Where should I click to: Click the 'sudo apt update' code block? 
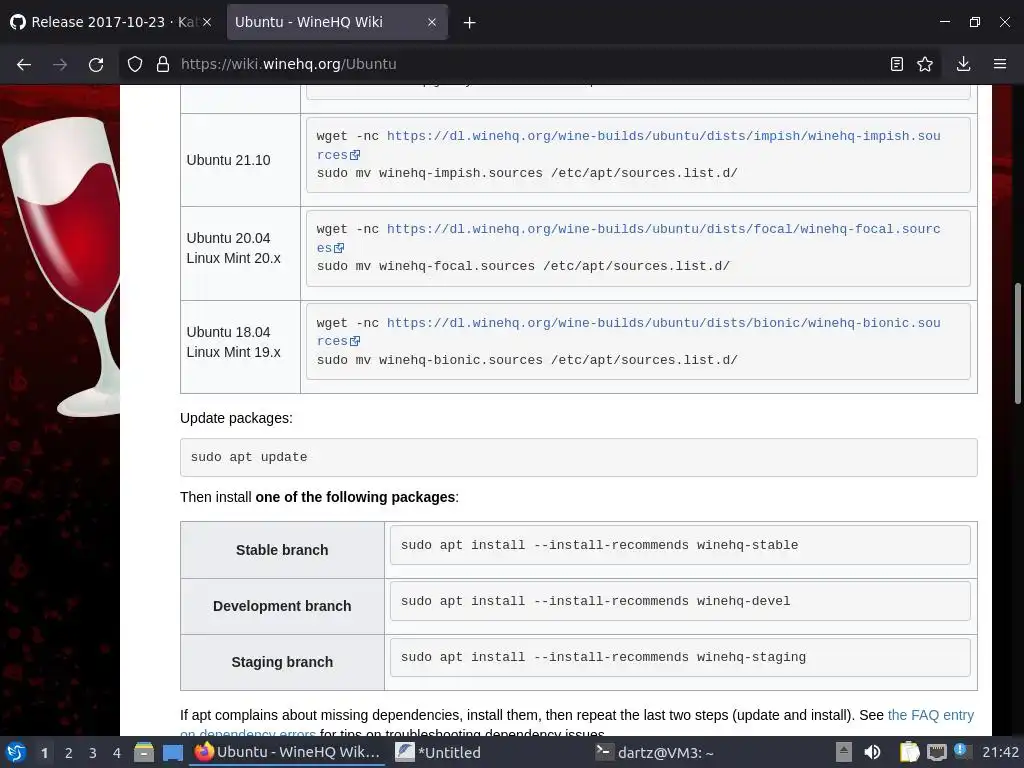click(x=579, y=457)
